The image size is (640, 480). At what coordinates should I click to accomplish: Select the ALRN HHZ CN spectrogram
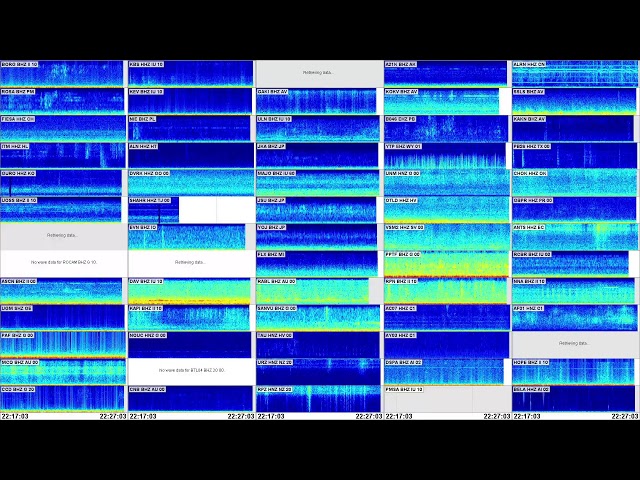click(x=576, y=73)
